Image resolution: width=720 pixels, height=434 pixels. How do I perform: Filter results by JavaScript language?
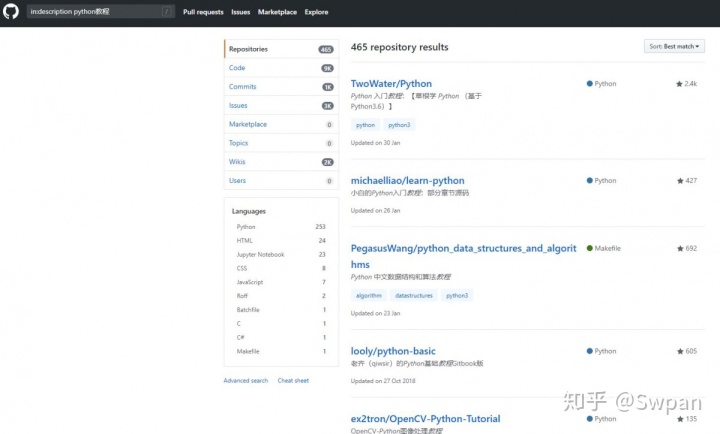tap(281, 282)
